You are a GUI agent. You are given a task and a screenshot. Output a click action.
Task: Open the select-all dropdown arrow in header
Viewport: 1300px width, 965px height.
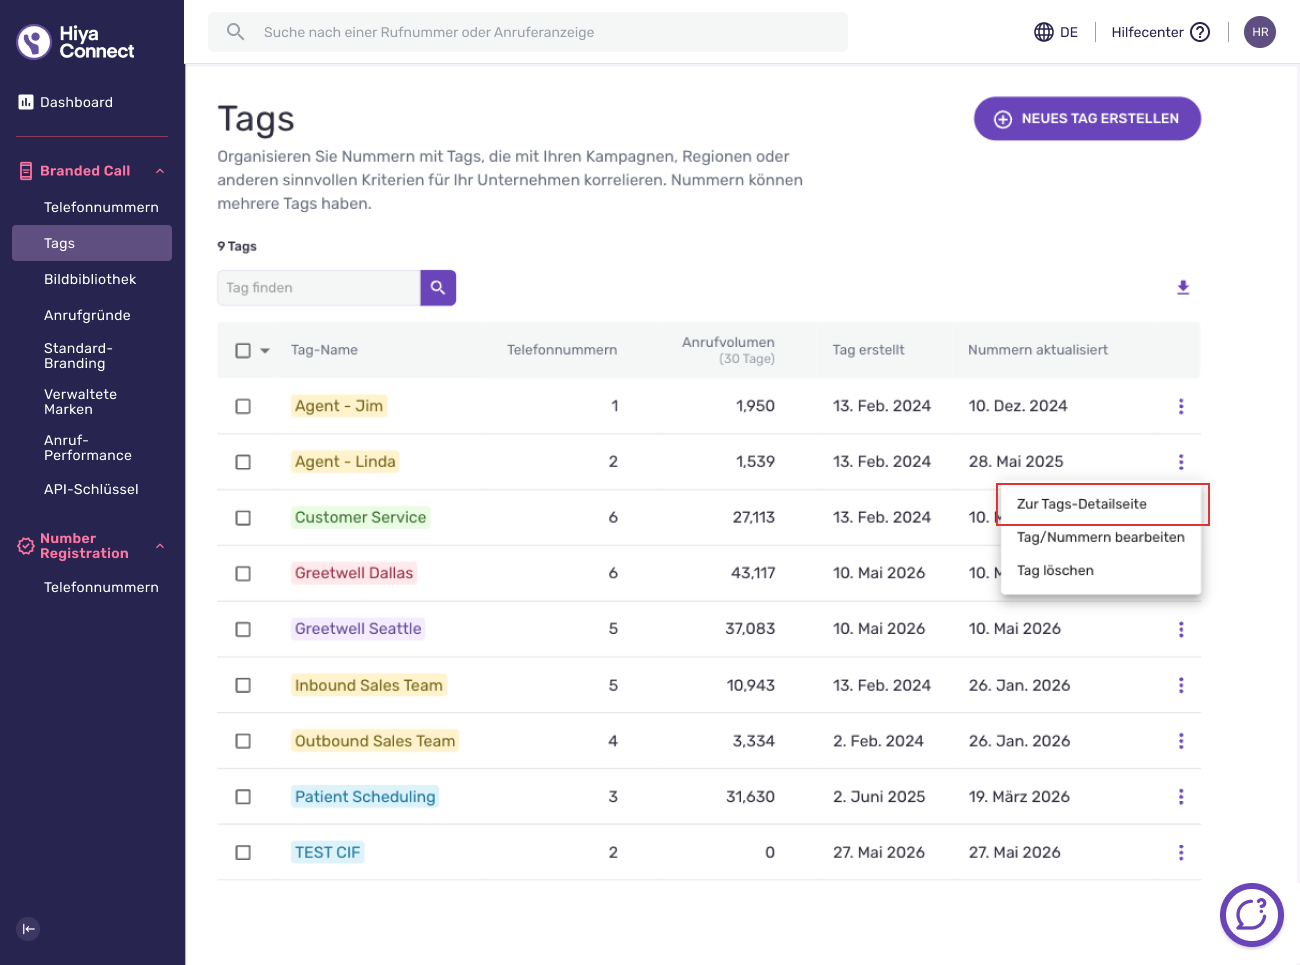click(265, 351)
